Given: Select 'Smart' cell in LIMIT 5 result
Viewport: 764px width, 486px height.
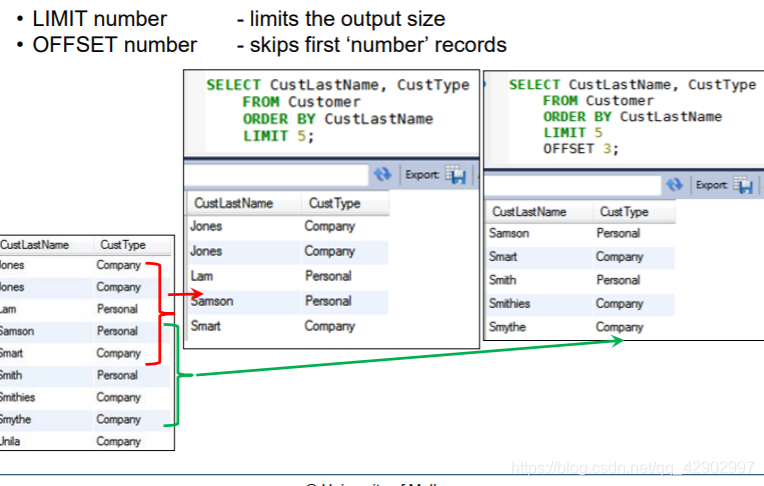Looking at the screenshot, I should 206,326.
